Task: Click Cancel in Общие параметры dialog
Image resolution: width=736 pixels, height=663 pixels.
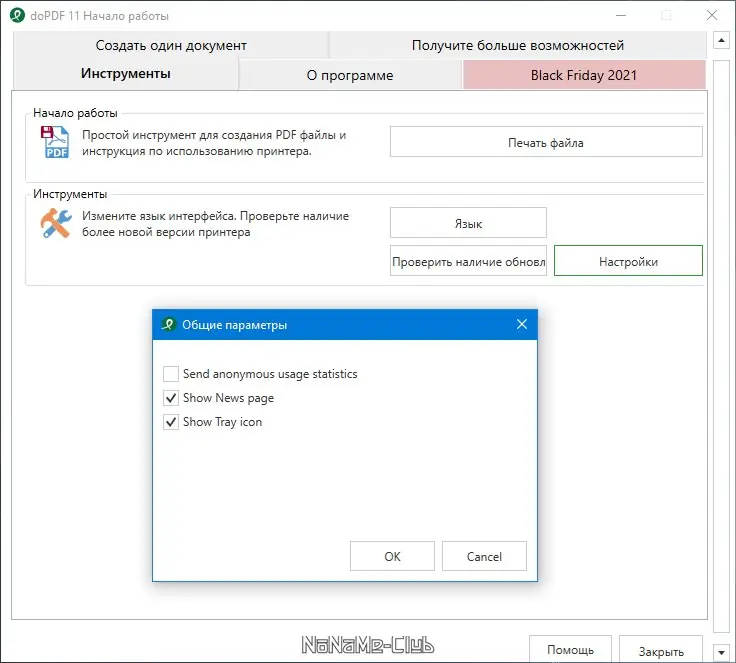Action: (x=484, y=556)
